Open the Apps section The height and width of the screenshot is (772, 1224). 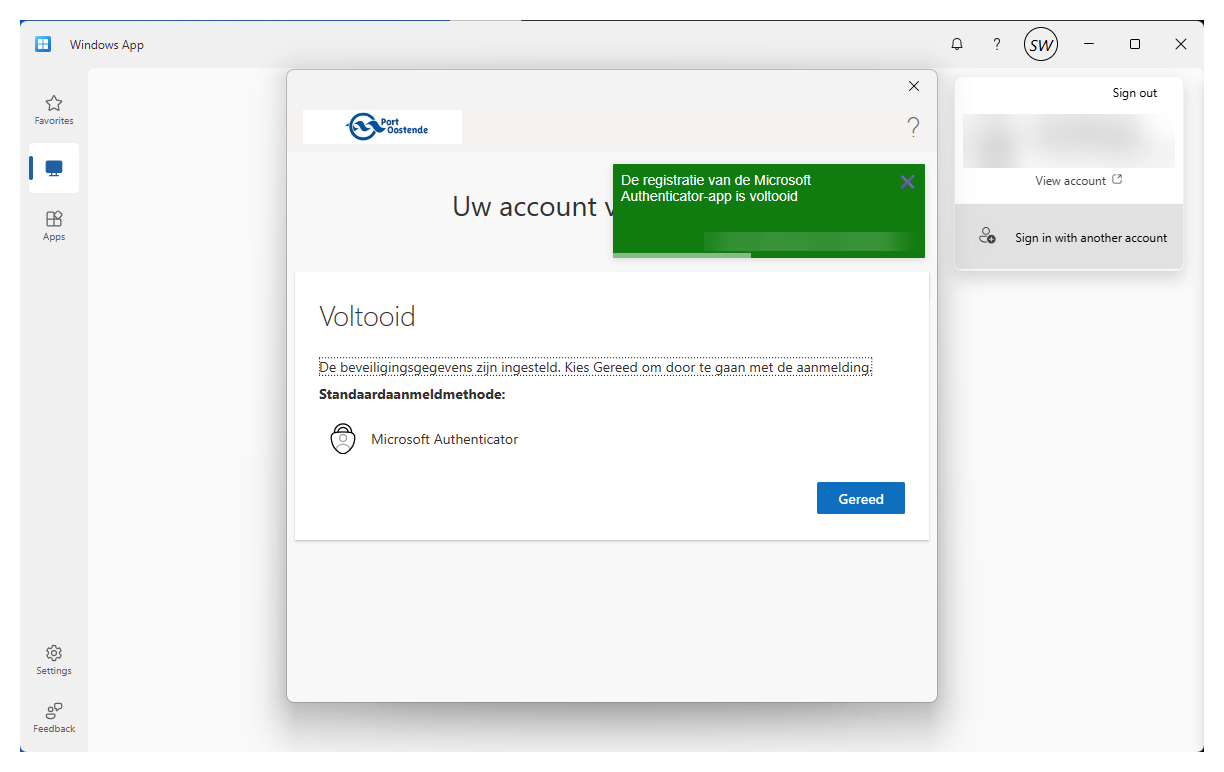pos(54,226)
